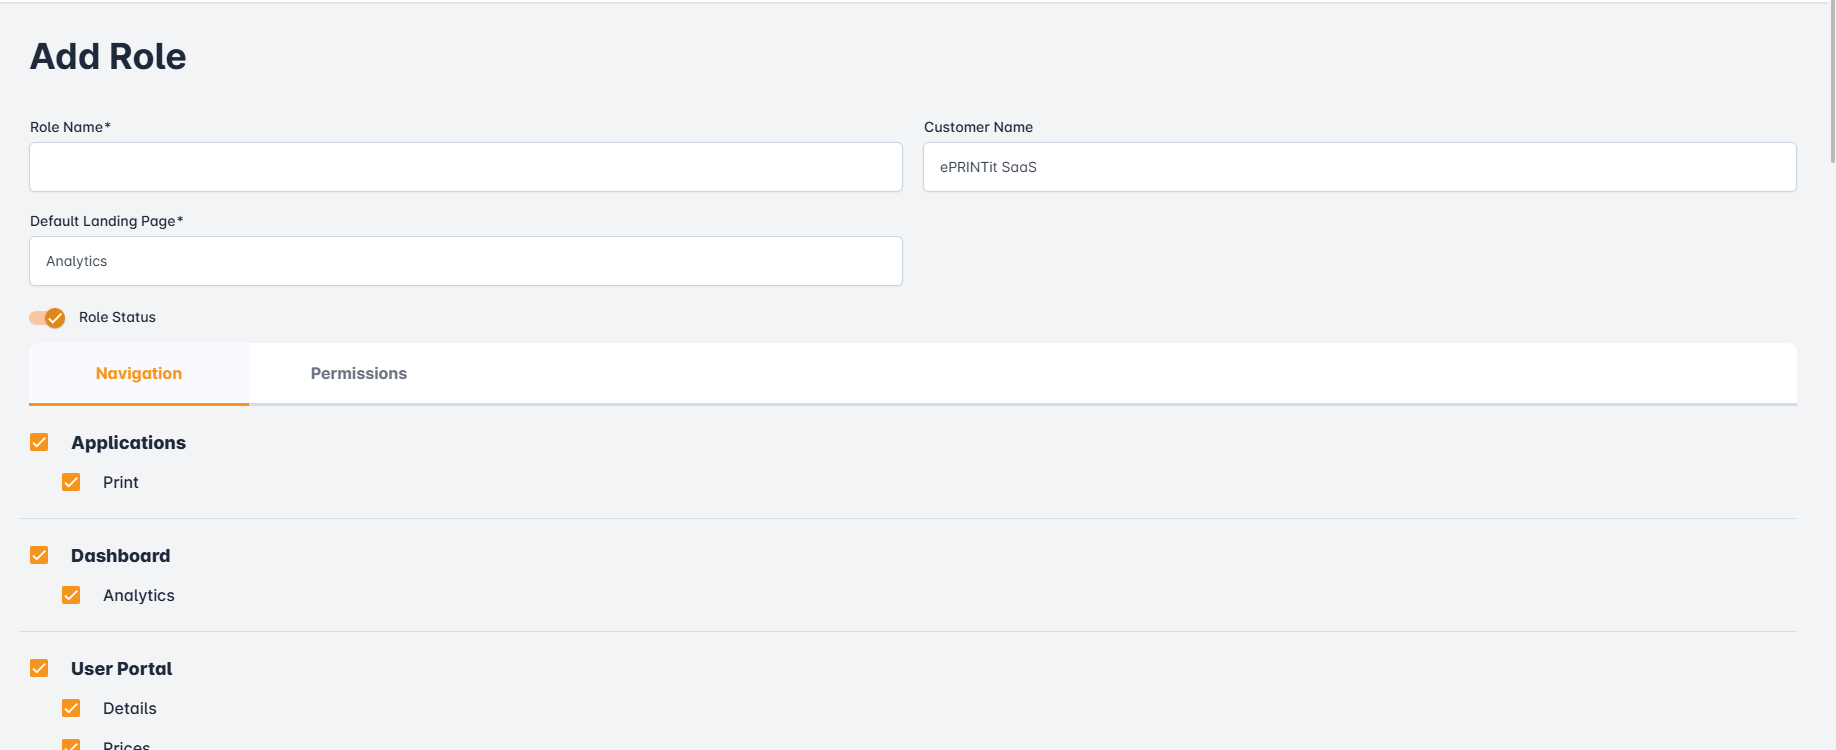Image resolution: width=1836 pixels, height=750 pixels.
Task: Uncheck the Print checkbox
Action: 71,482
